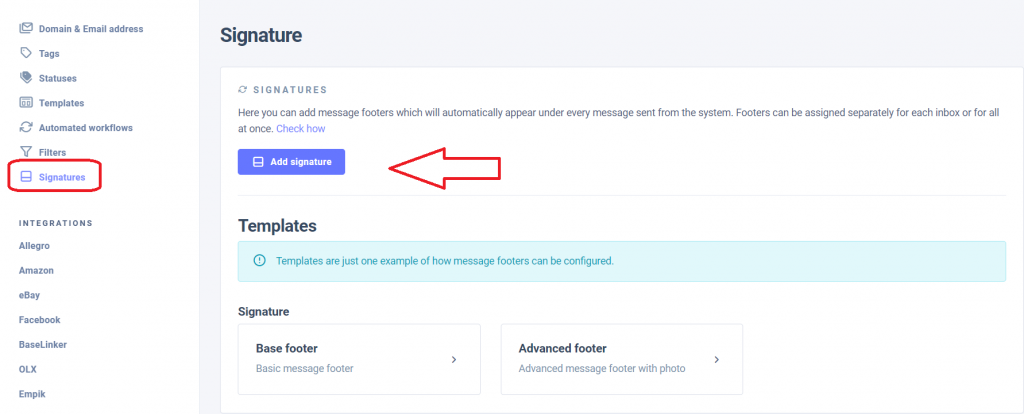Open the Allegro integration
The height and width of the screenshot is (414, 1024).
point(36,245)
